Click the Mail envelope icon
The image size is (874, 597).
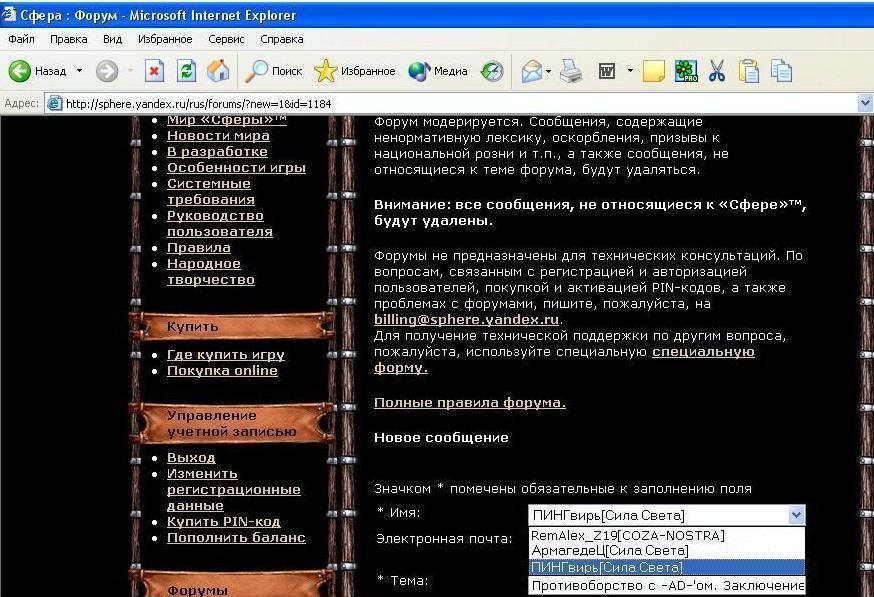532,71
